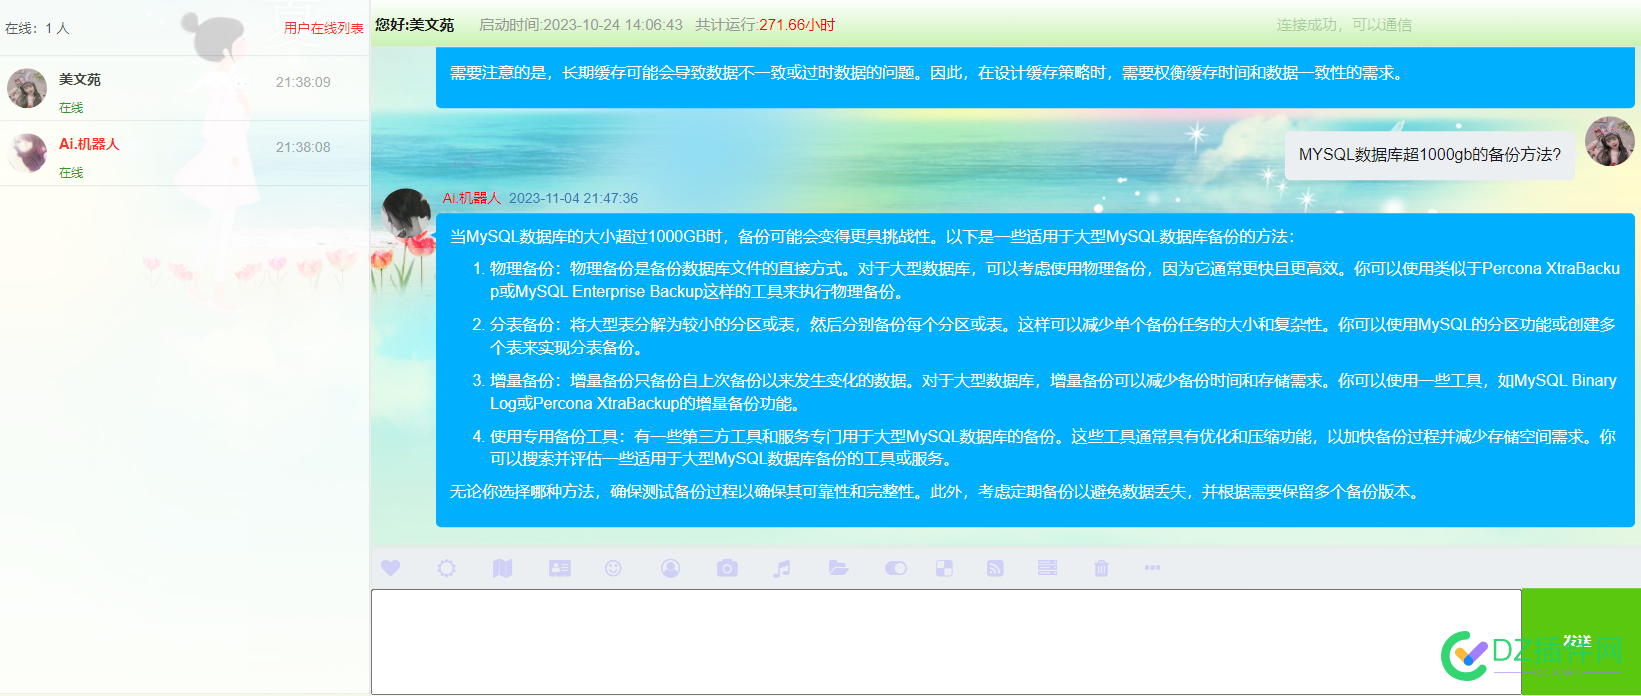1641x696 pixels.
Task: Click the 21:38:09 time in 美文苑's row
Action: 303,82
